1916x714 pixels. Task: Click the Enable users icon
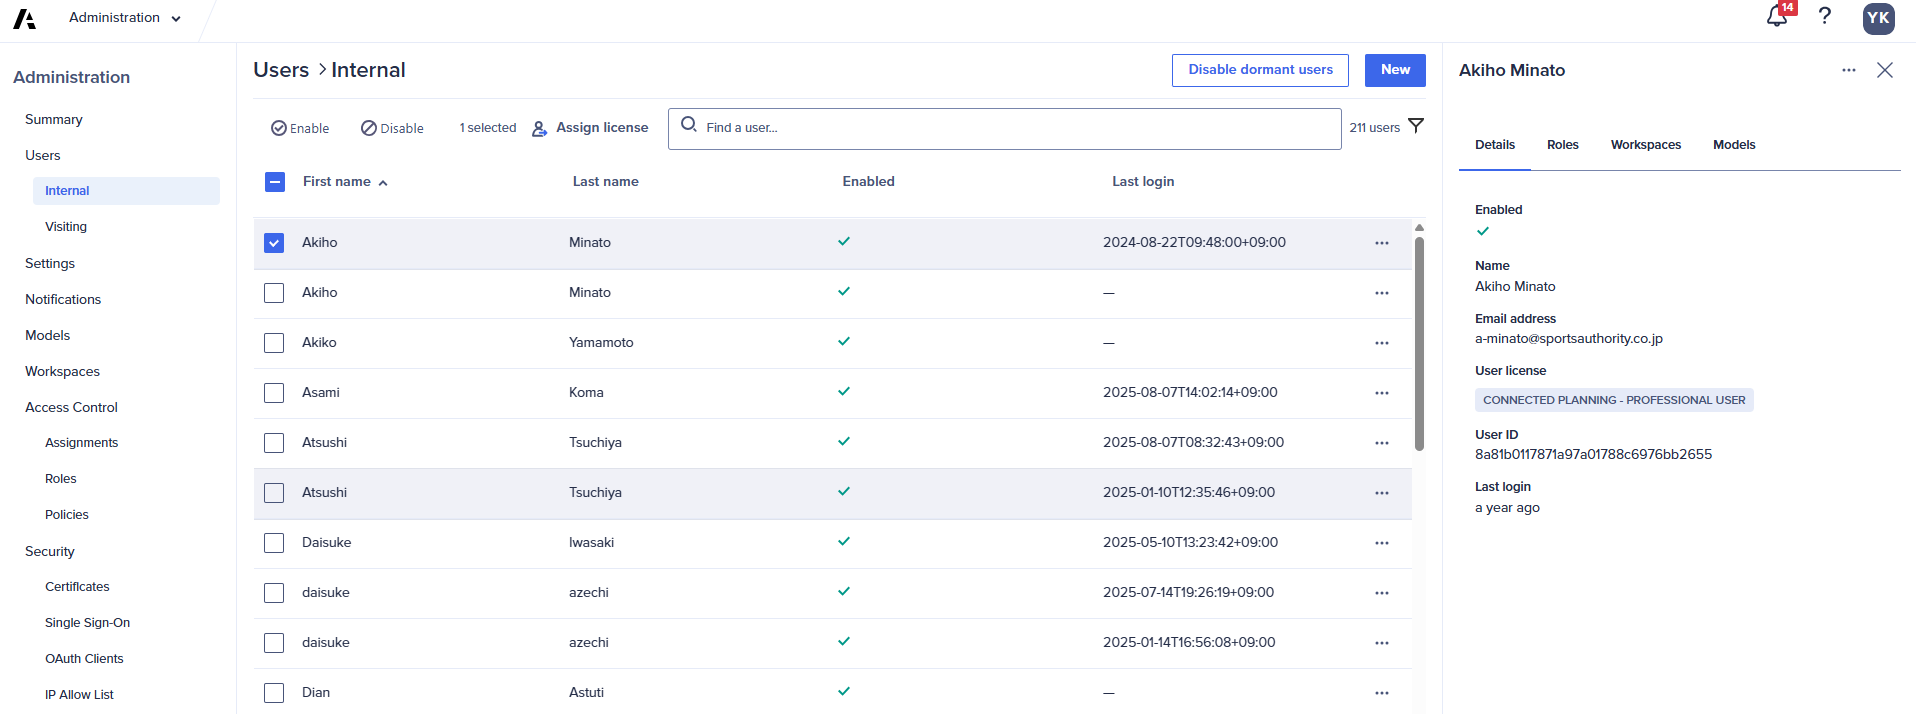coord(279,128)
